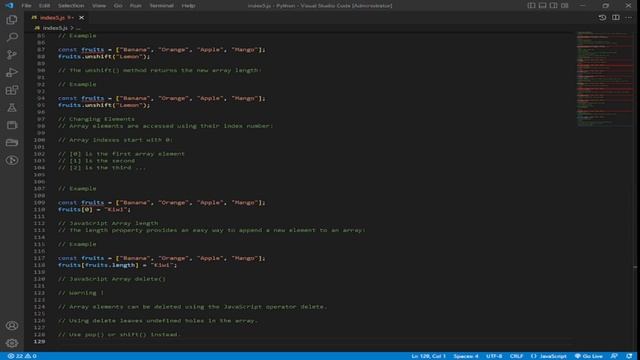Open notifications bell in status bar
640x360 pixels.
coord(629,356)
